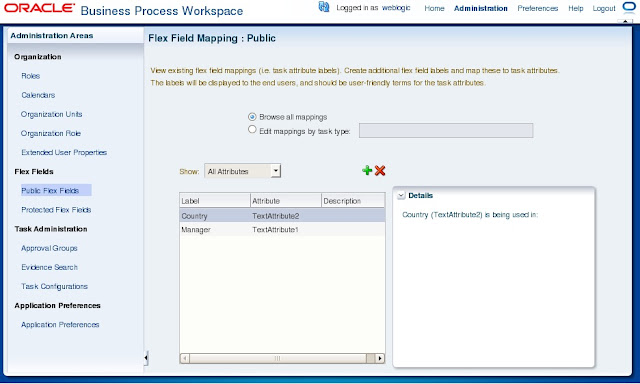This screenshot has height=384, width=640.
Task: Open the Home menu link
Action: point(434,8)
